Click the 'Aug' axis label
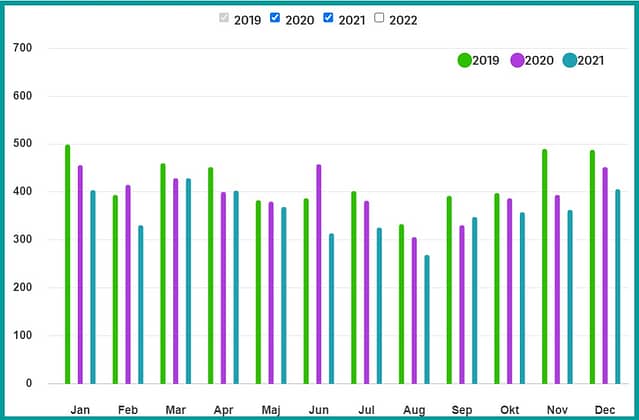639x420 pixels. pos(414,410)
